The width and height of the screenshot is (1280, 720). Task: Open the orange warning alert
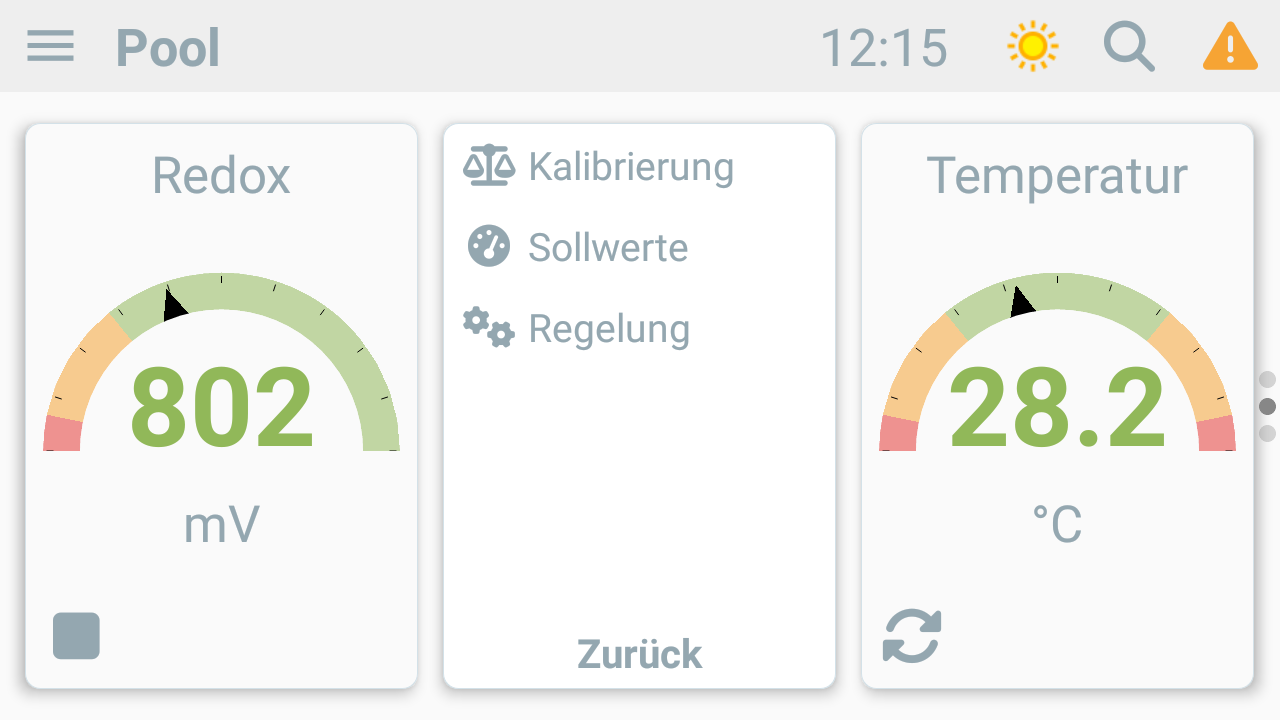[x=1230, y=46]
